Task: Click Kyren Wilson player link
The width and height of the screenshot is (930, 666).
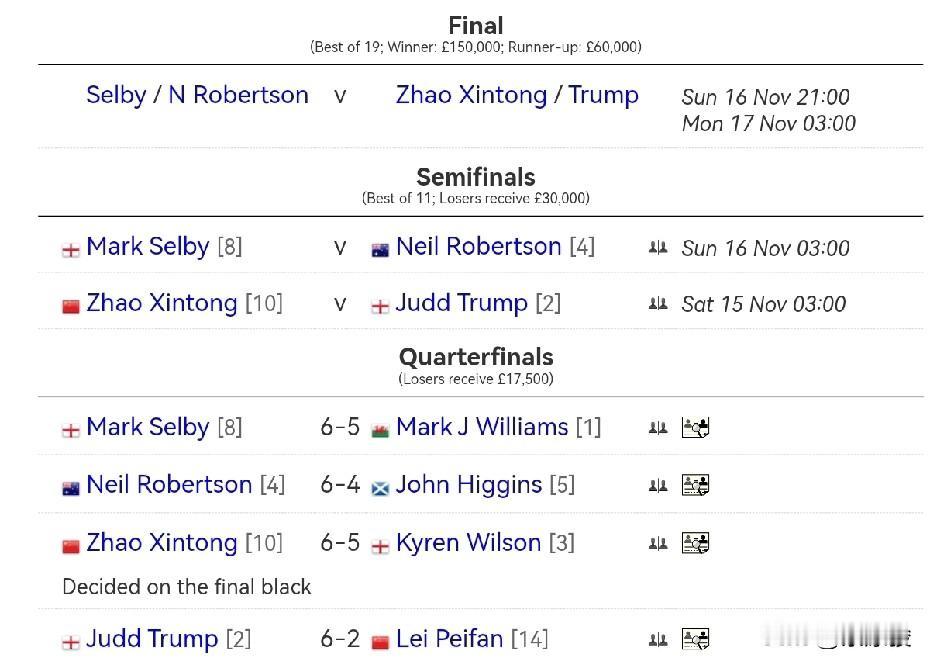Action: point(468,543)
